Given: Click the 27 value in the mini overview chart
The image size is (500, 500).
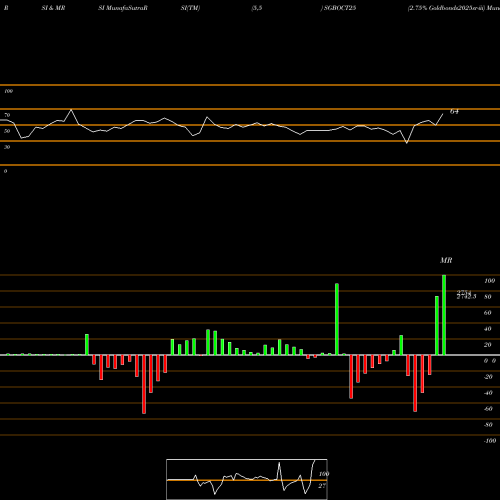Looking at the screenshot, I should [x=322, y=486].
